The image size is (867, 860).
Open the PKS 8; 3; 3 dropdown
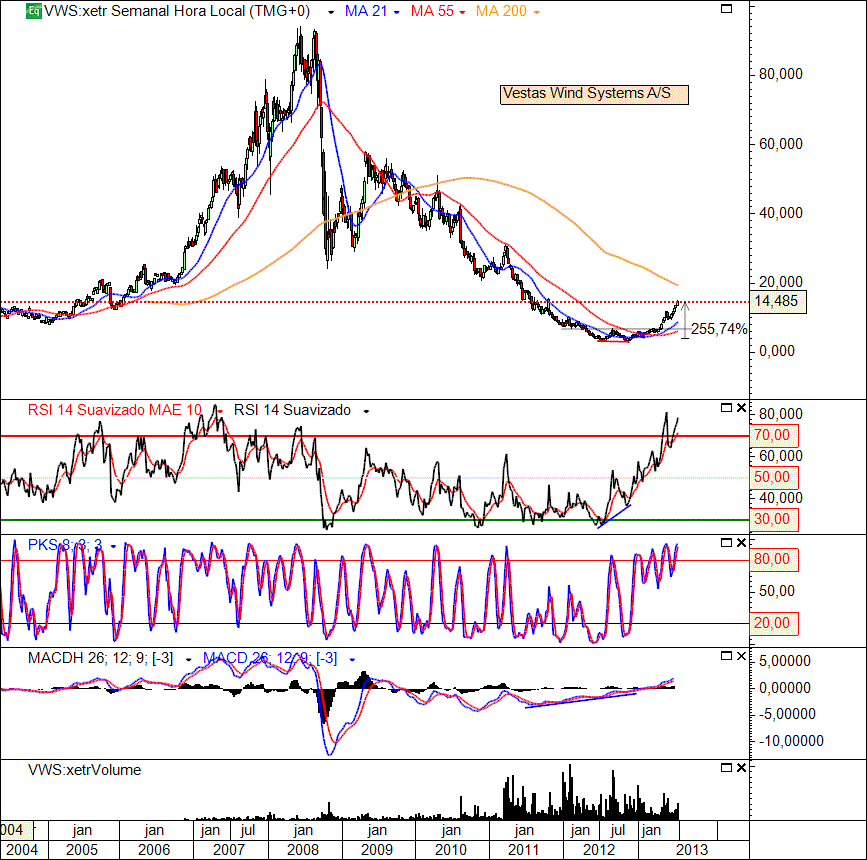(113, 546)
